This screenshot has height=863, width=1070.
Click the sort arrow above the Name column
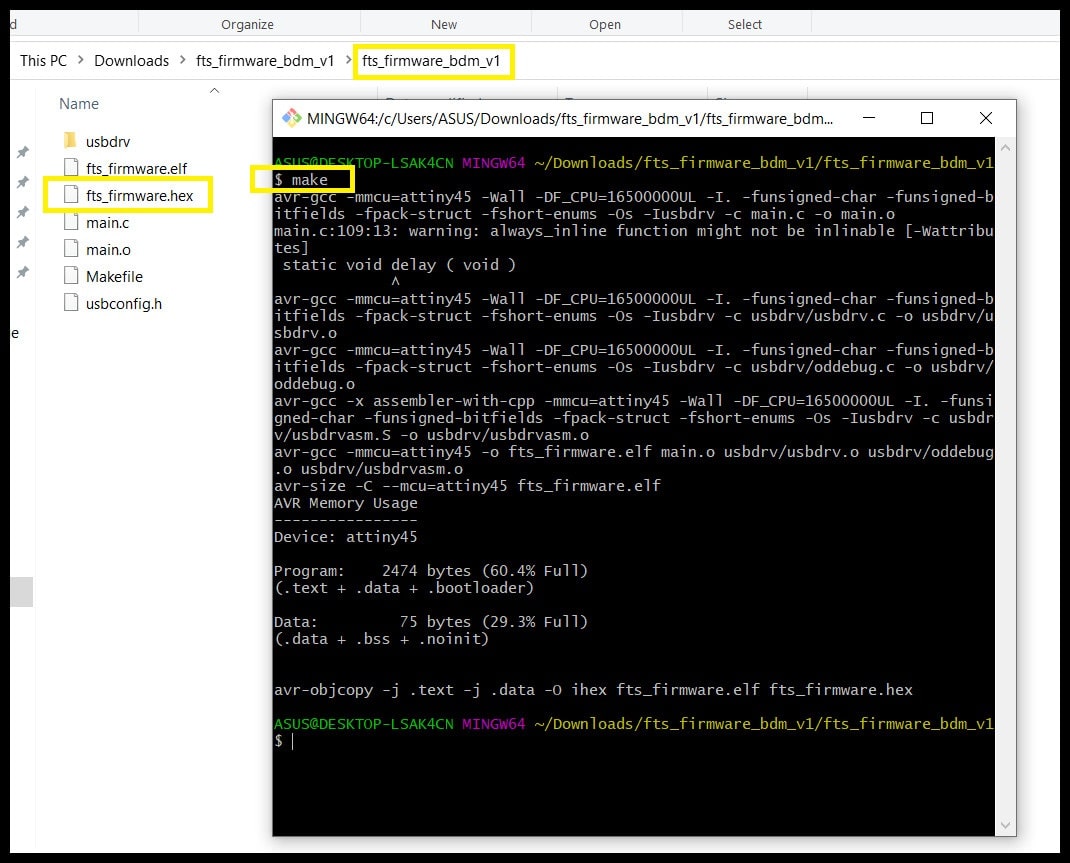coord(214,90)
